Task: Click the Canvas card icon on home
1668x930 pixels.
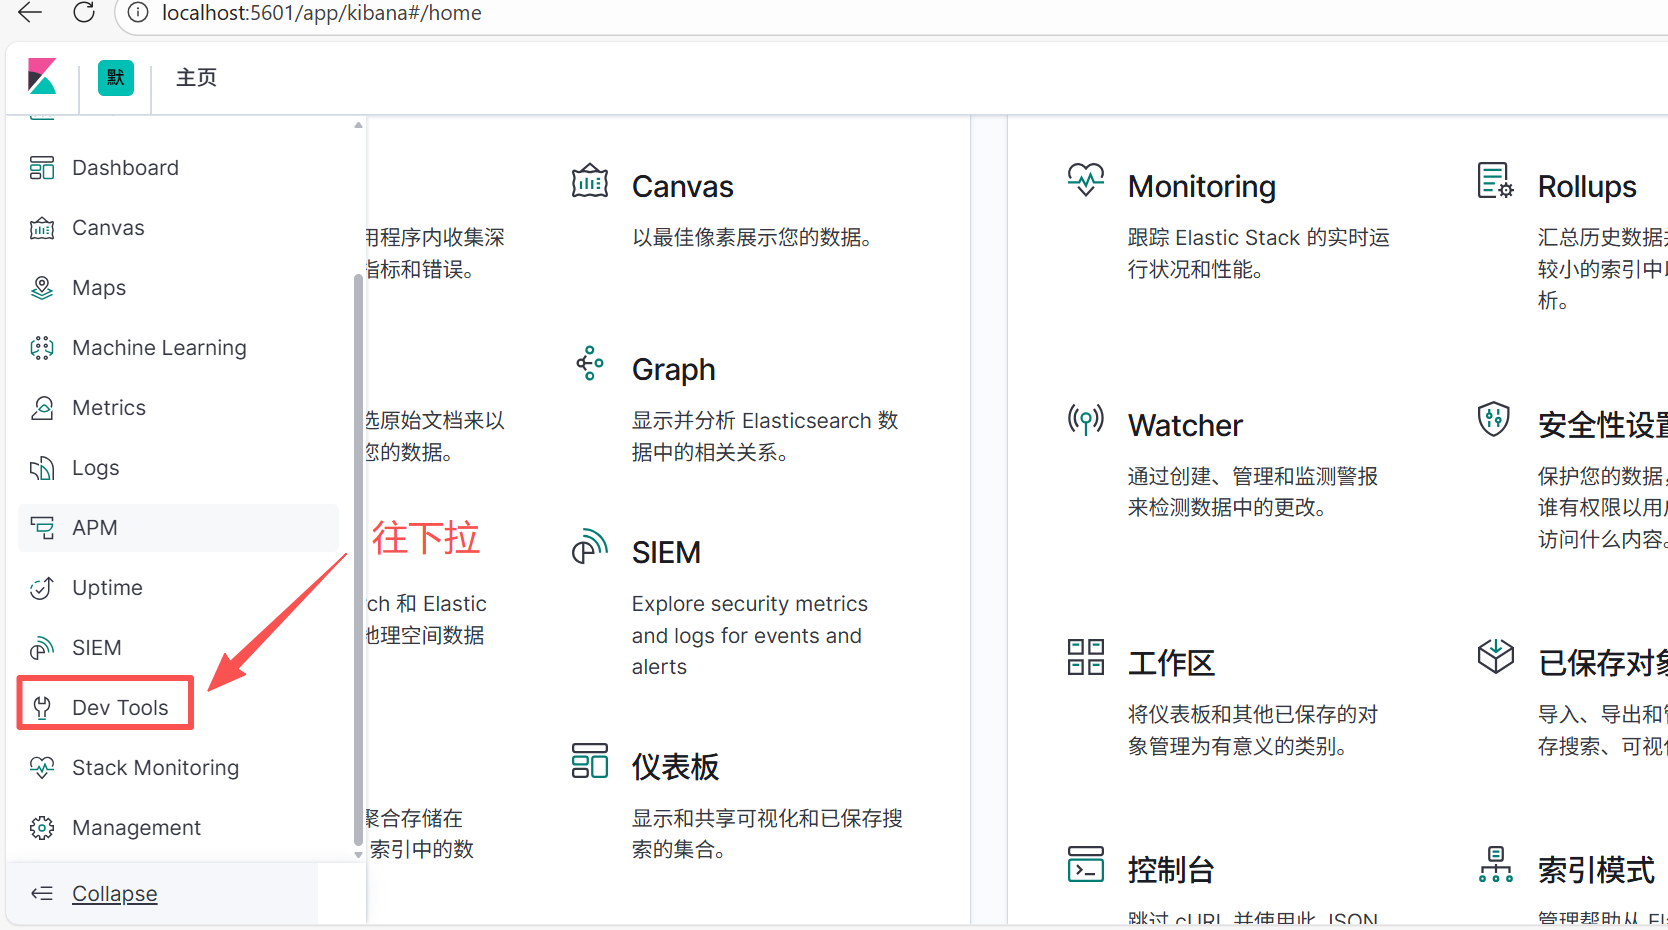Action: pyautogui.click(x=590, y=181)
